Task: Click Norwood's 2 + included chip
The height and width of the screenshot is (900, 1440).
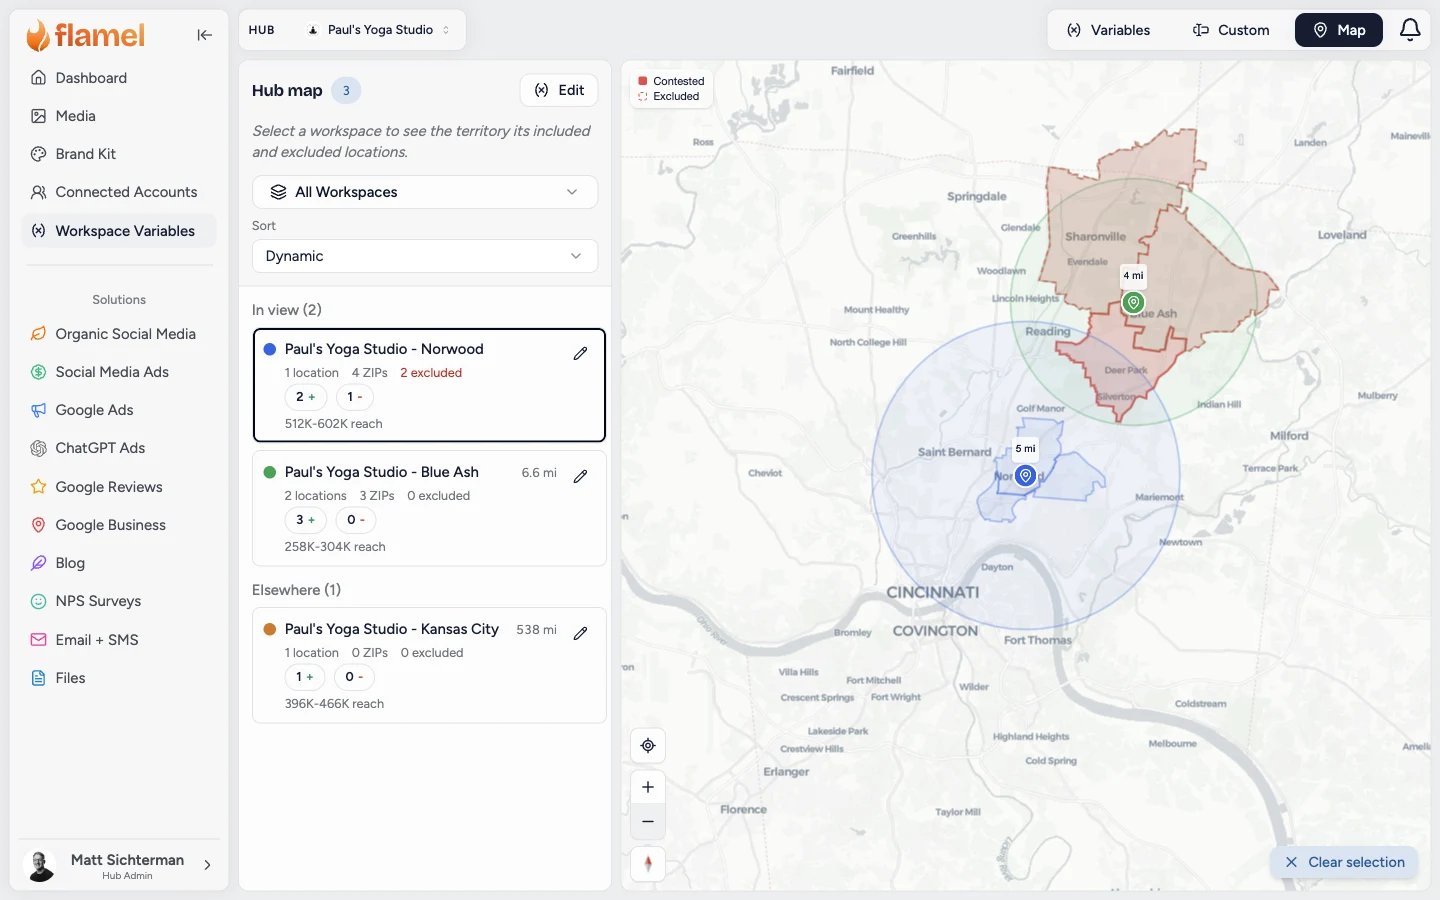Action: (x=306, y=397)
